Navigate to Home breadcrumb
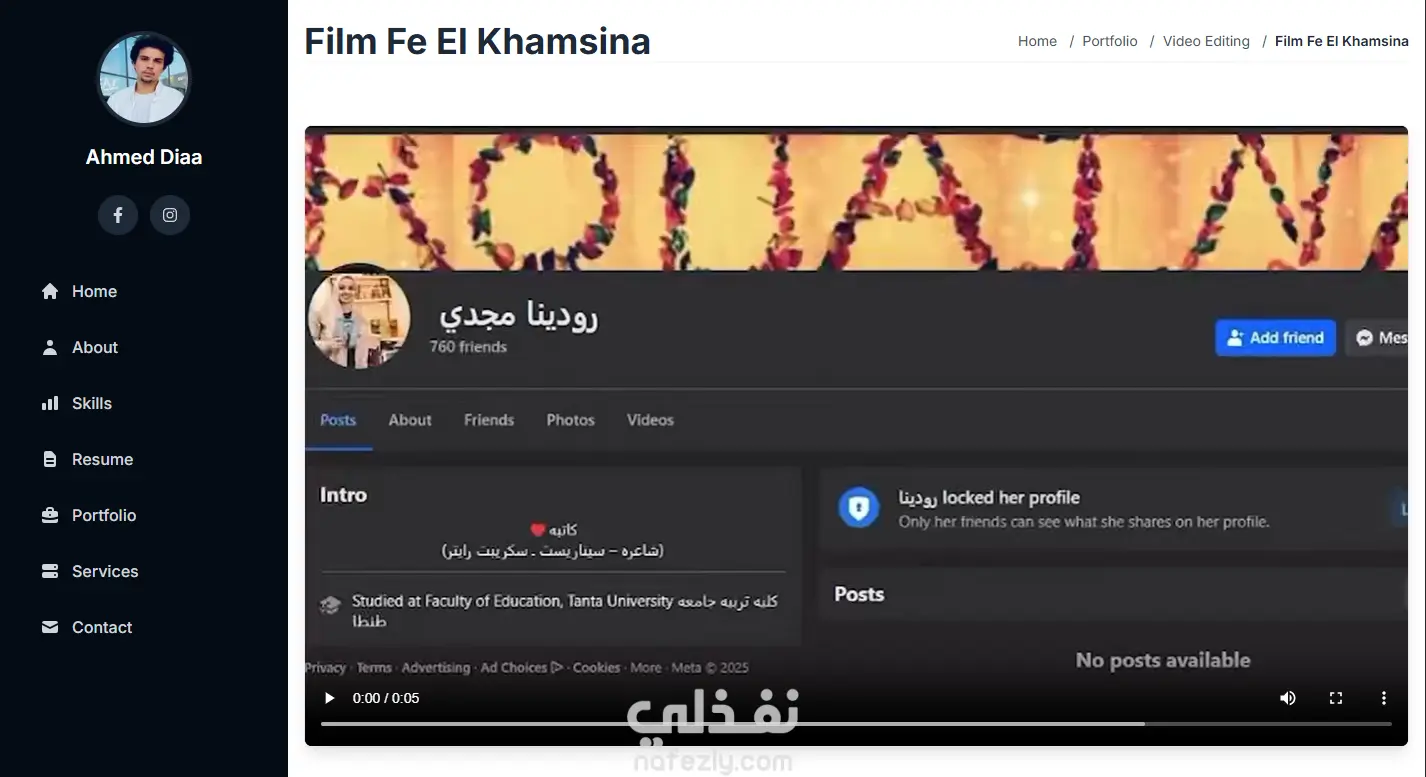The height and width of the screenshot is (777, 1426). (x=1037, y=41)
